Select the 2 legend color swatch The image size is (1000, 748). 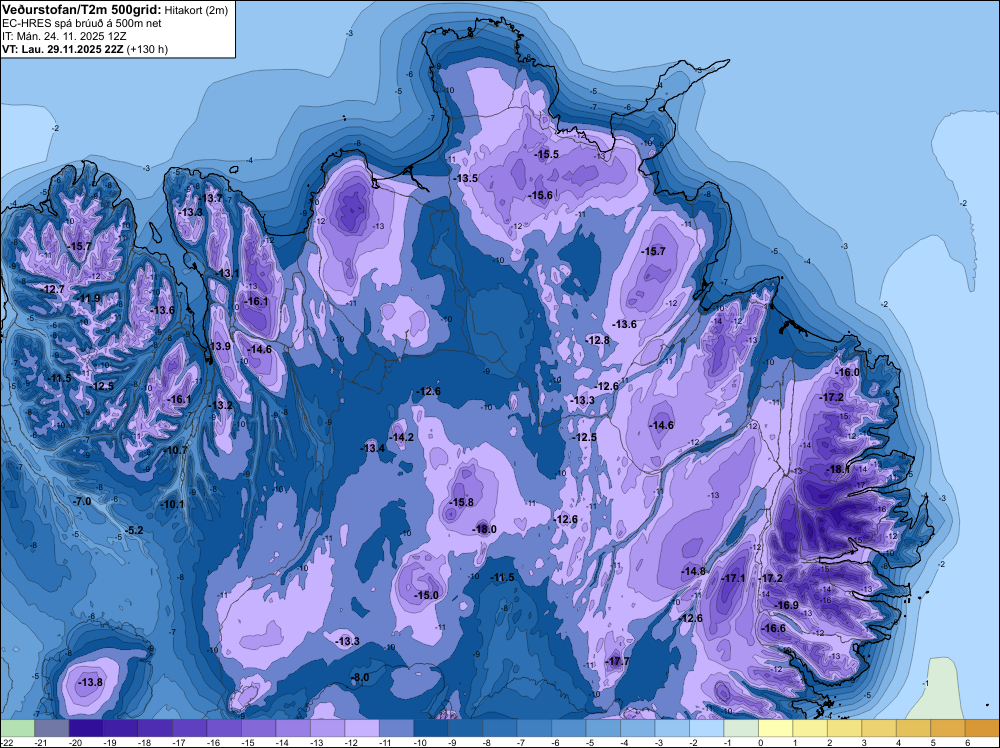pos(844,728)
